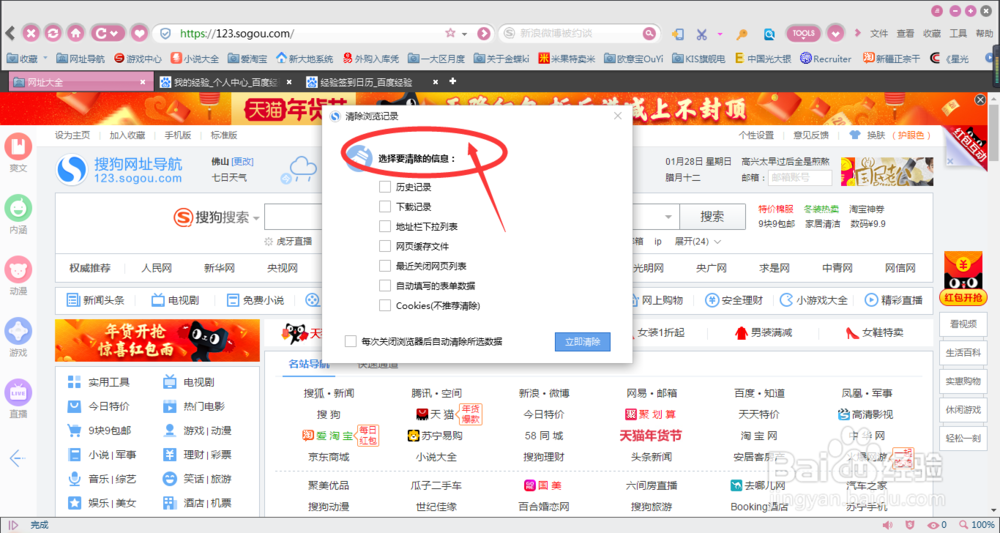This screenshot has height=533, width=1000.
Task: Click the 100% zoom level in status bar
Action: 983,525
